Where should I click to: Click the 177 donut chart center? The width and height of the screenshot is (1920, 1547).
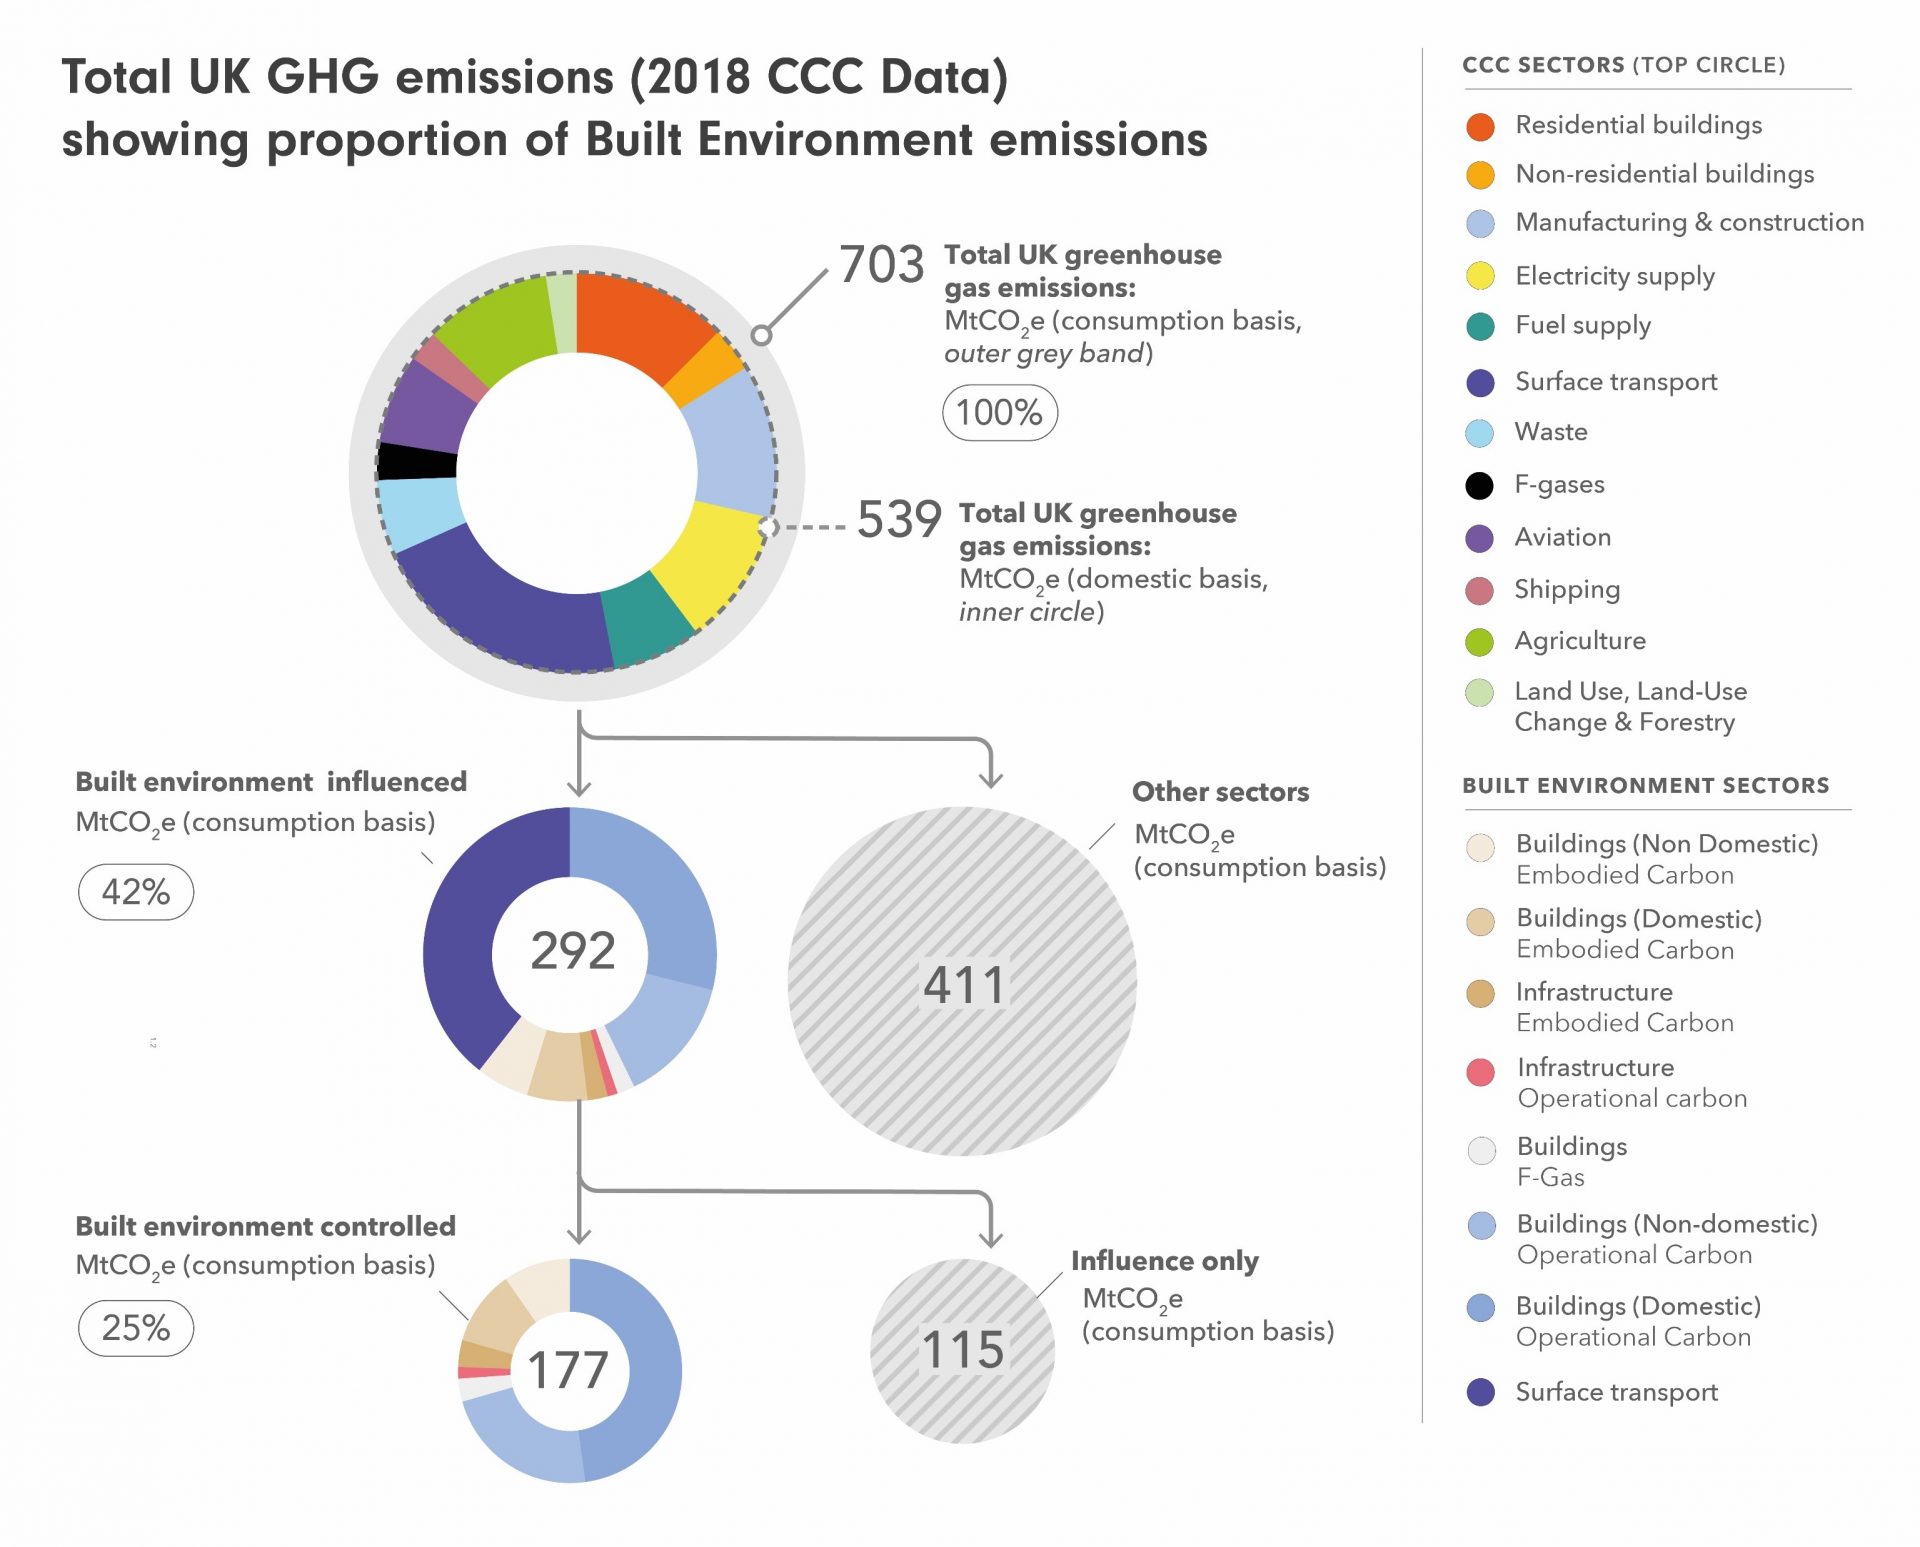[x=568, y=1369]
